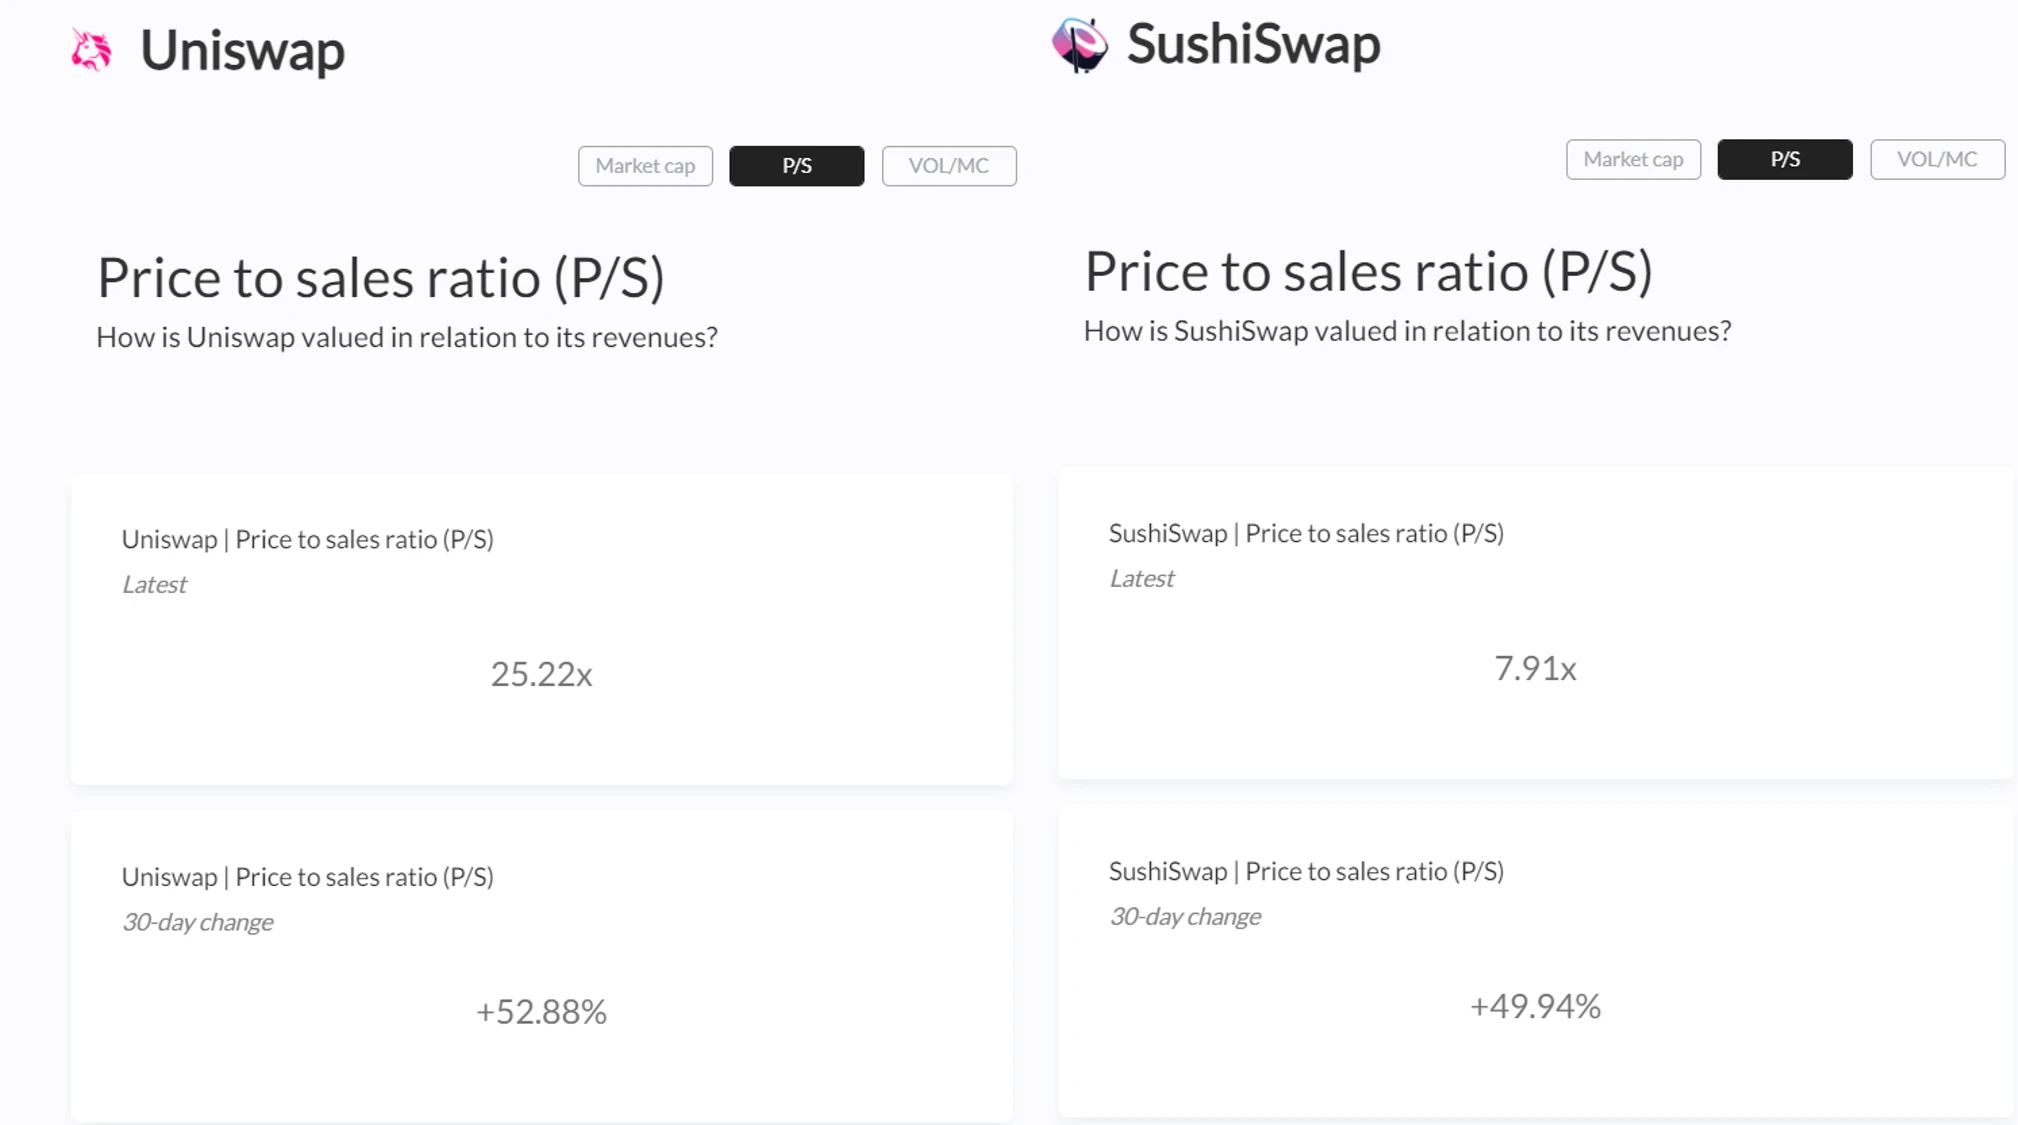
Task: Click the Uniswap title text
Action: (242, 50)
